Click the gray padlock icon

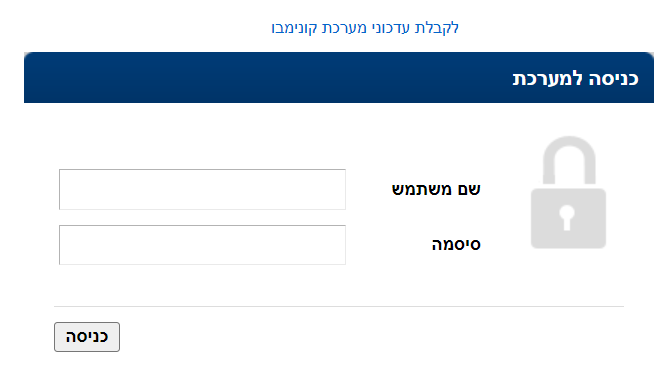568,192
